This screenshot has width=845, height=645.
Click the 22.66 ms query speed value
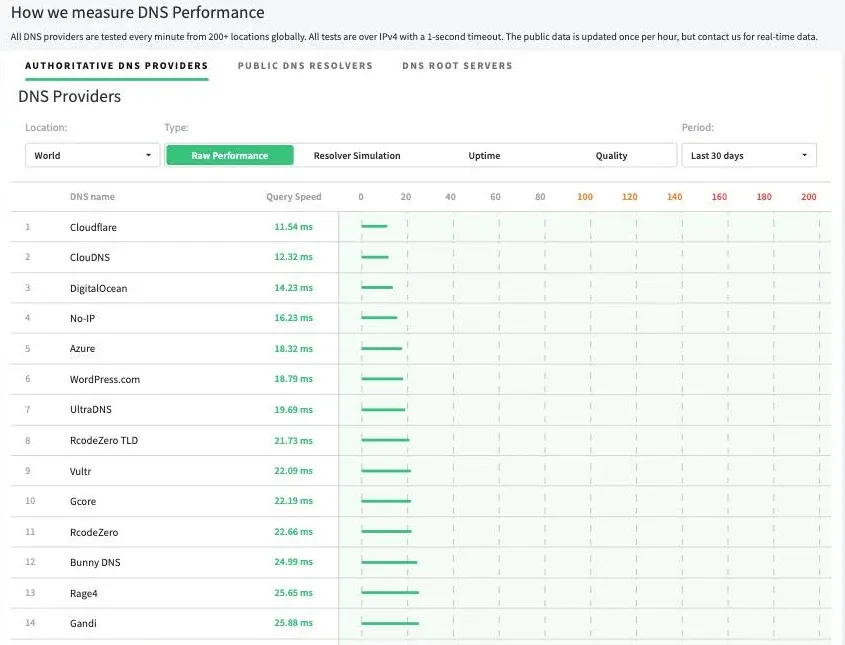(x=293, y=531)
